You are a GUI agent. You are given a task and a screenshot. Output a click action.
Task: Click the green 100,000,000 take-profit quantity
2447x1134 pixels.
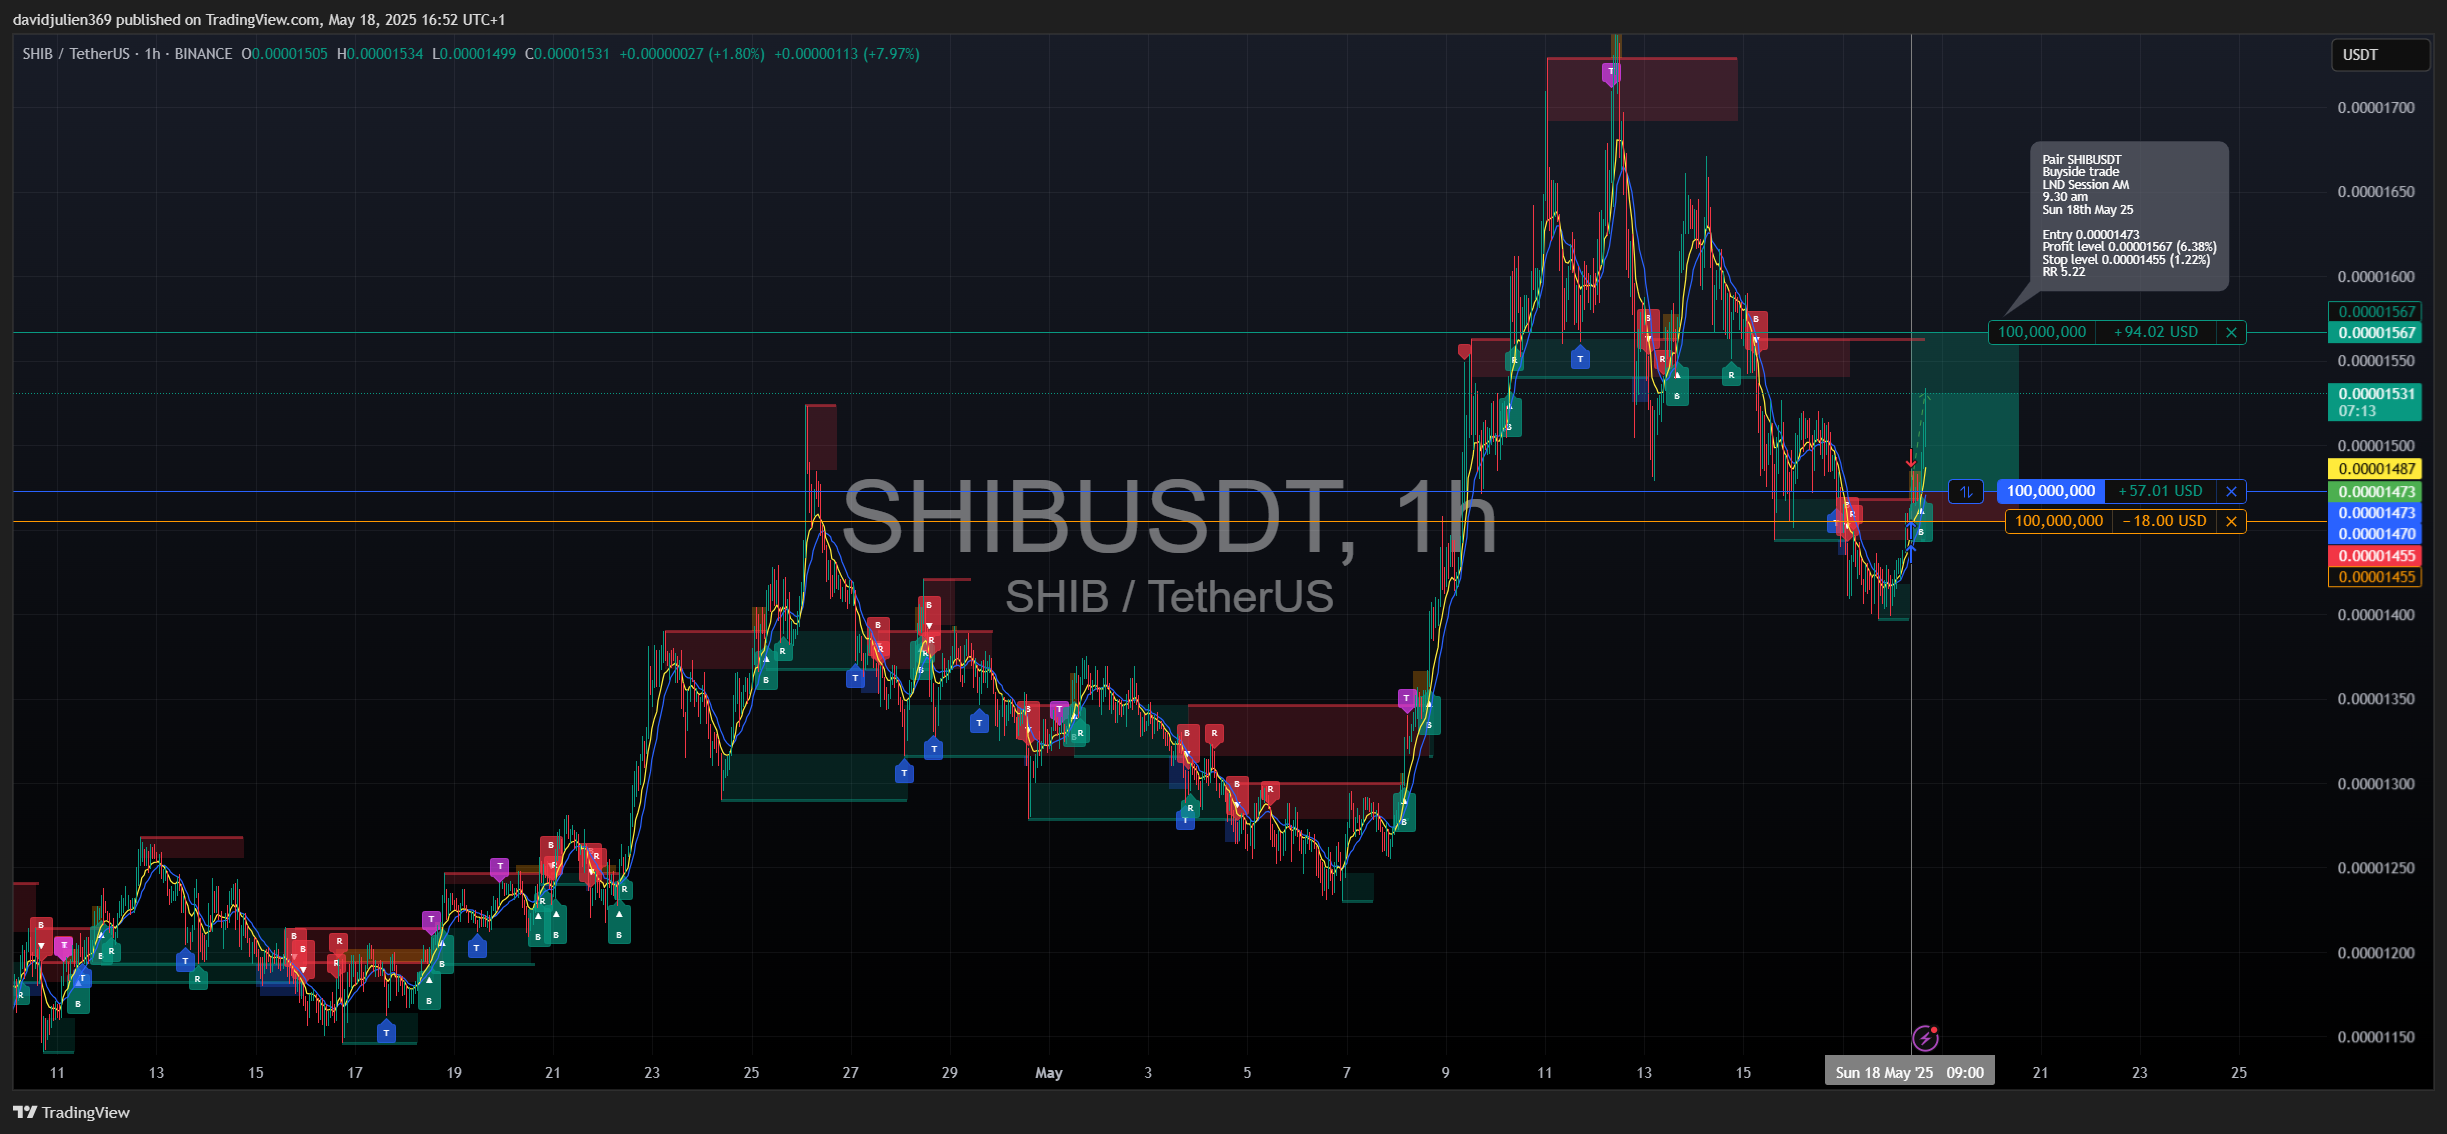2042,333
